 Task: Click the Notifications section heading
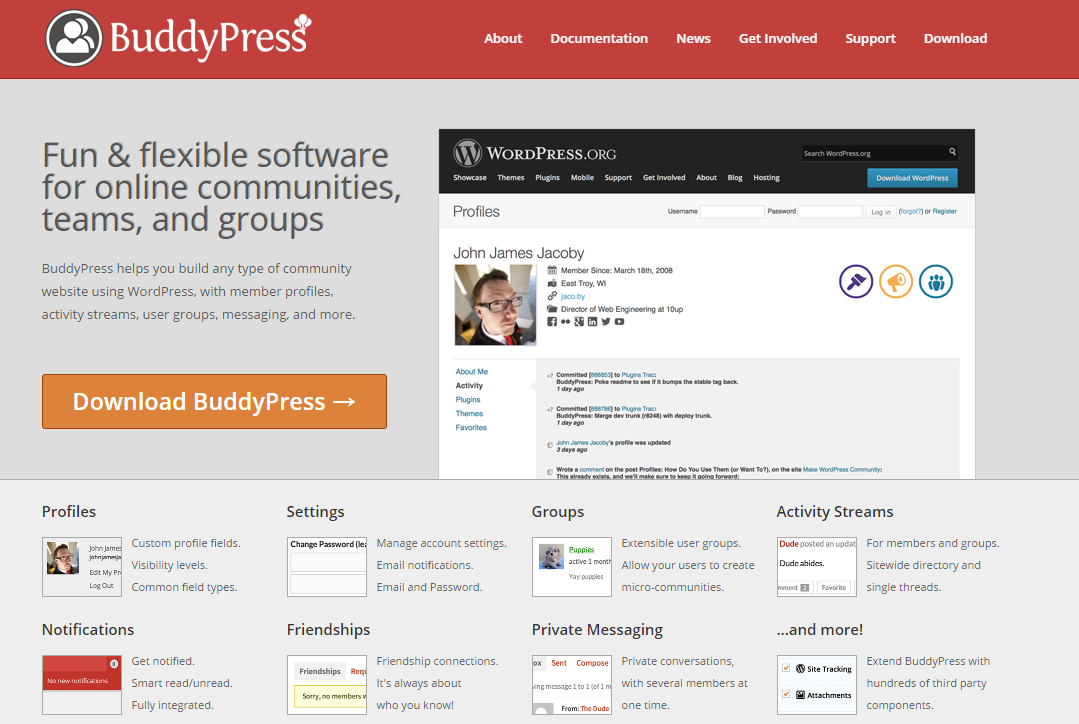(x=88, y=630)
